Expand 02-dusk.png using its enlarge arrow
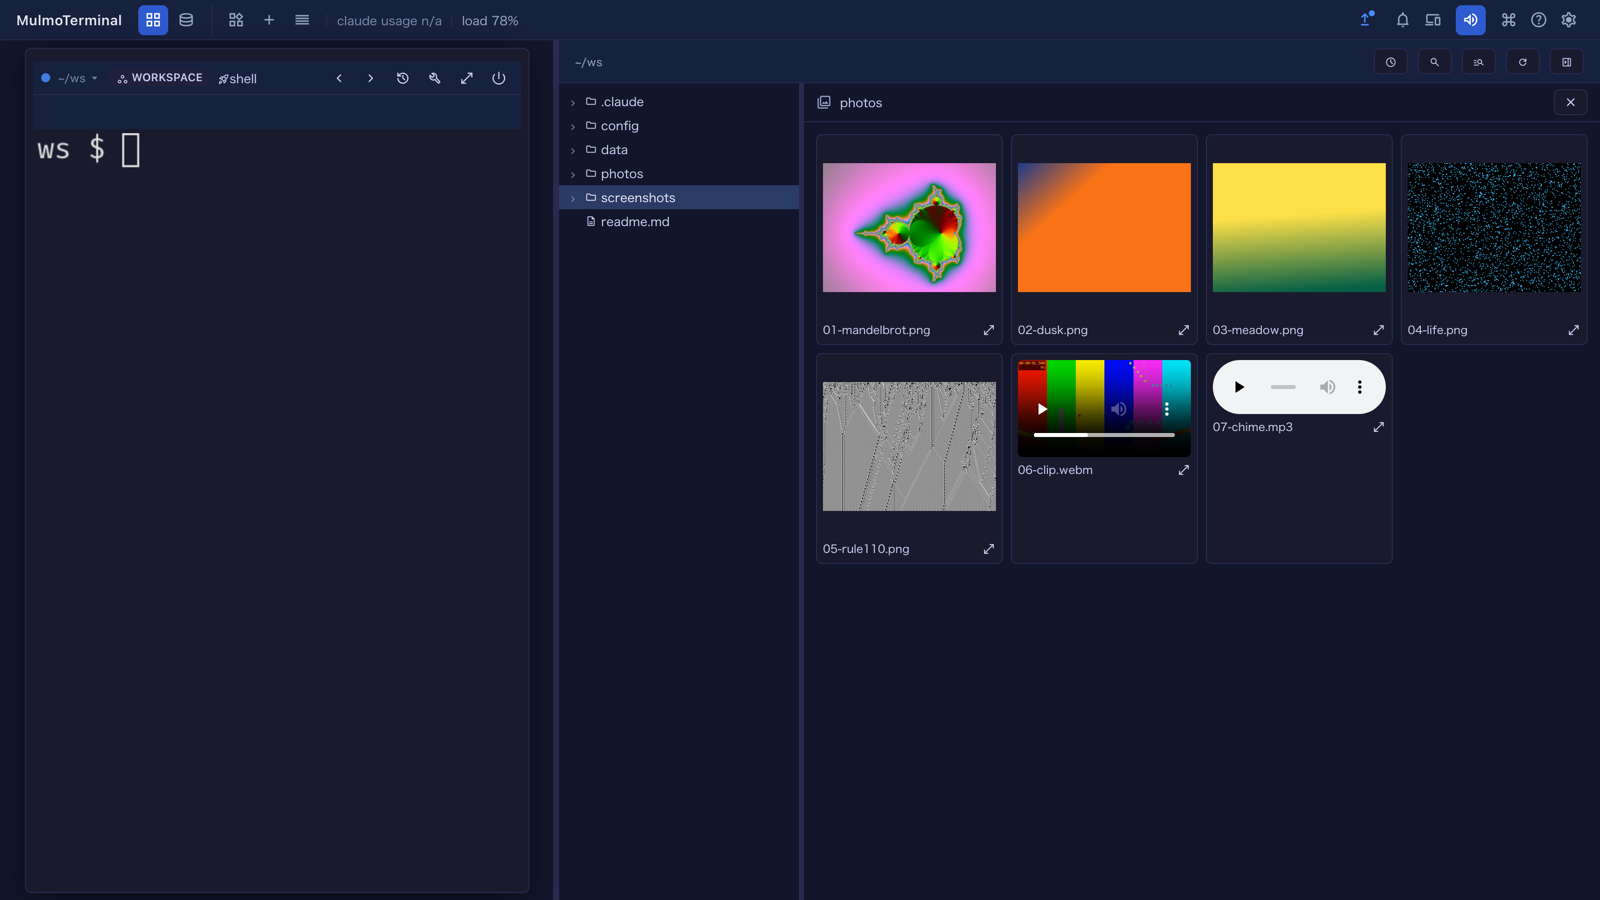Image resolution: width=1600 pixels, height=900 pixels. coord(1184,330)
